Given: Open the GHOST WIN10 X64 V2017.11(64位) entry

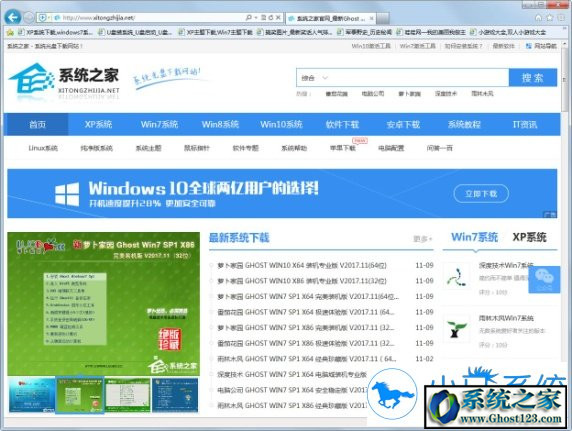Looking at the screenshot, I should pyautogui.click(x=302, y=265).
